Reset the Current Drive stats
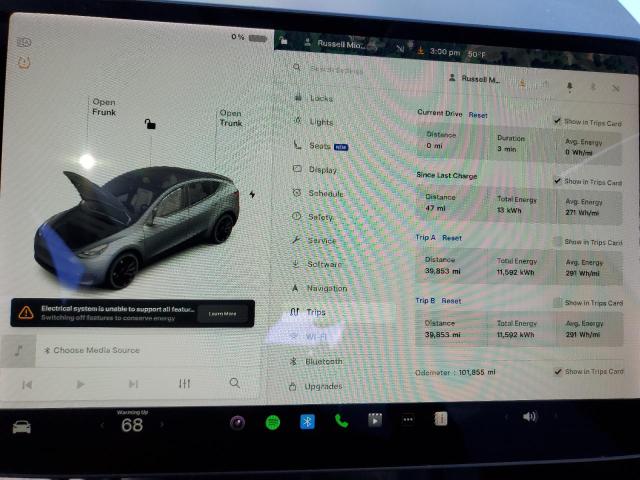The height and width of the screenshot is (480, 640). [x=478, y=115]
